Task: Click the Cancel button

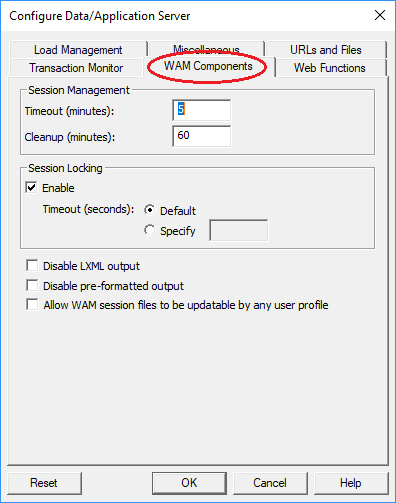Action: 270,483
